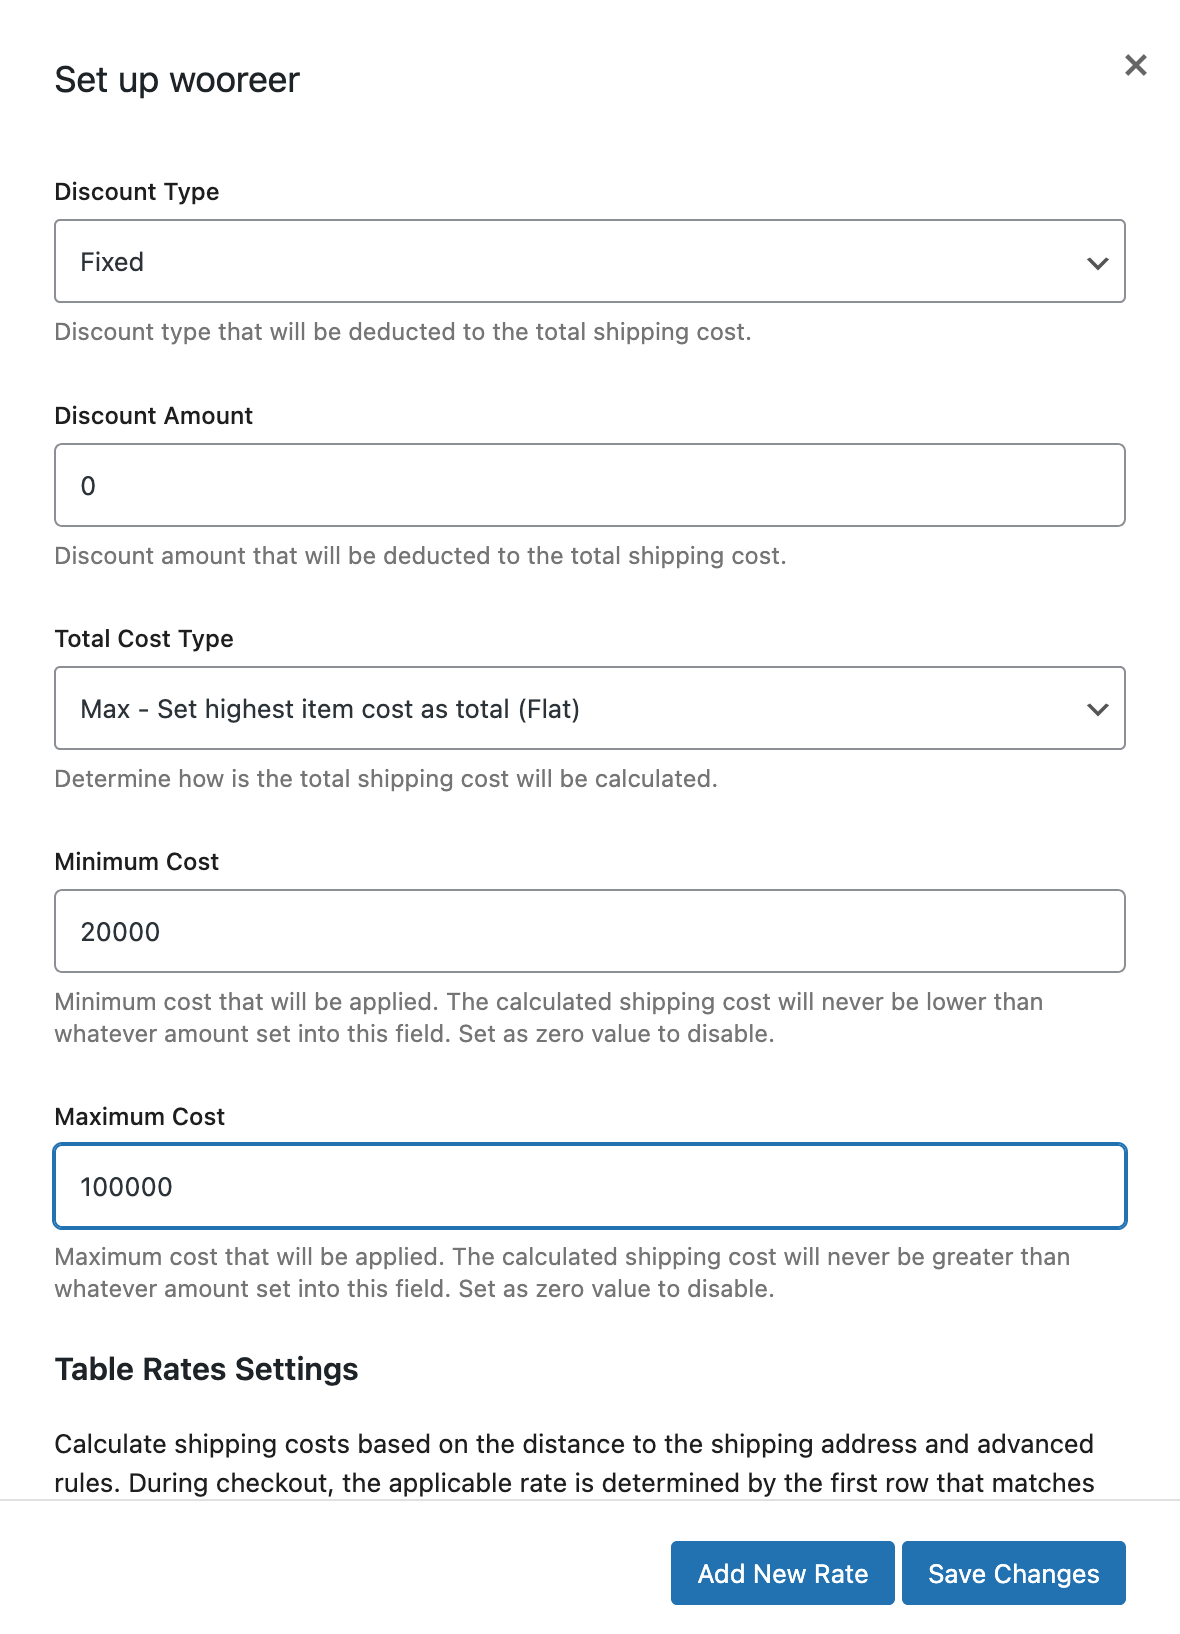The image size is (1180, 1634).
Task: Click the Total Cost Type label
Action: pyautogui.click(x=144, y=639)
